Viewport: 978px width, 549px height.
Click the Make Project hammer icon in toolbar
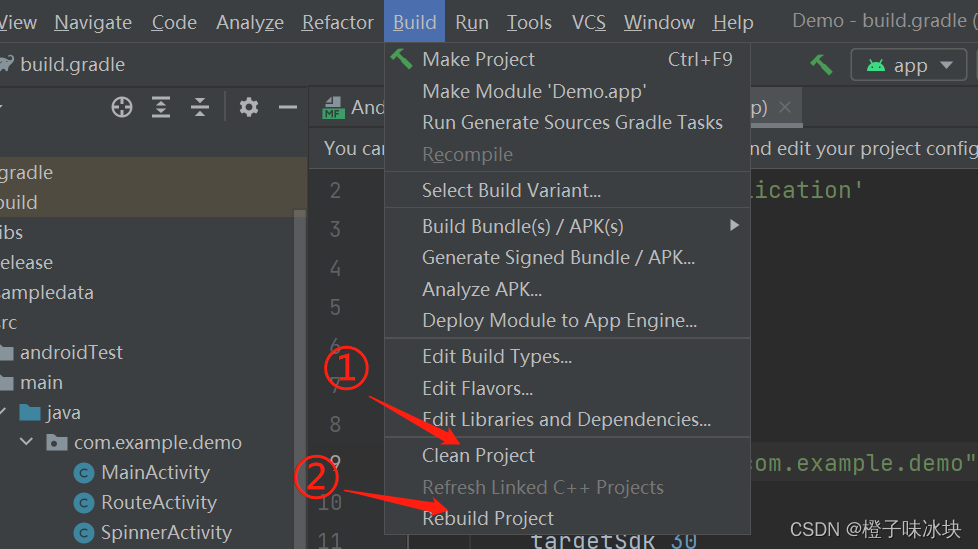coord(821,64)
